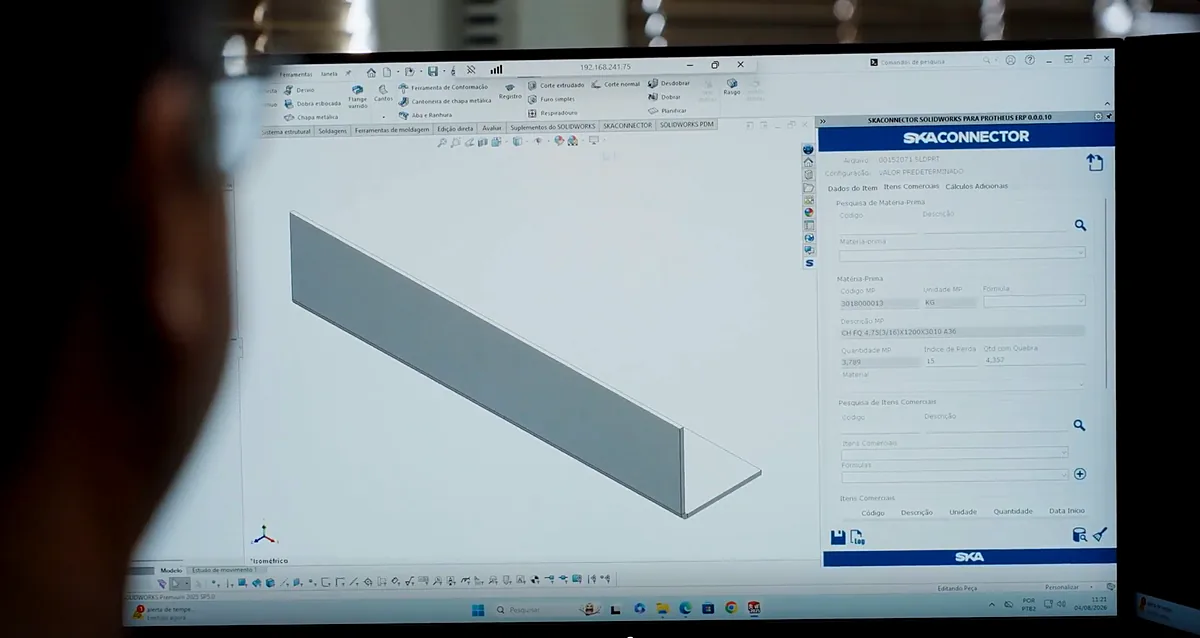Click the Cantos tool
This screenshot has width=1200, height=638.
[383, 94]
